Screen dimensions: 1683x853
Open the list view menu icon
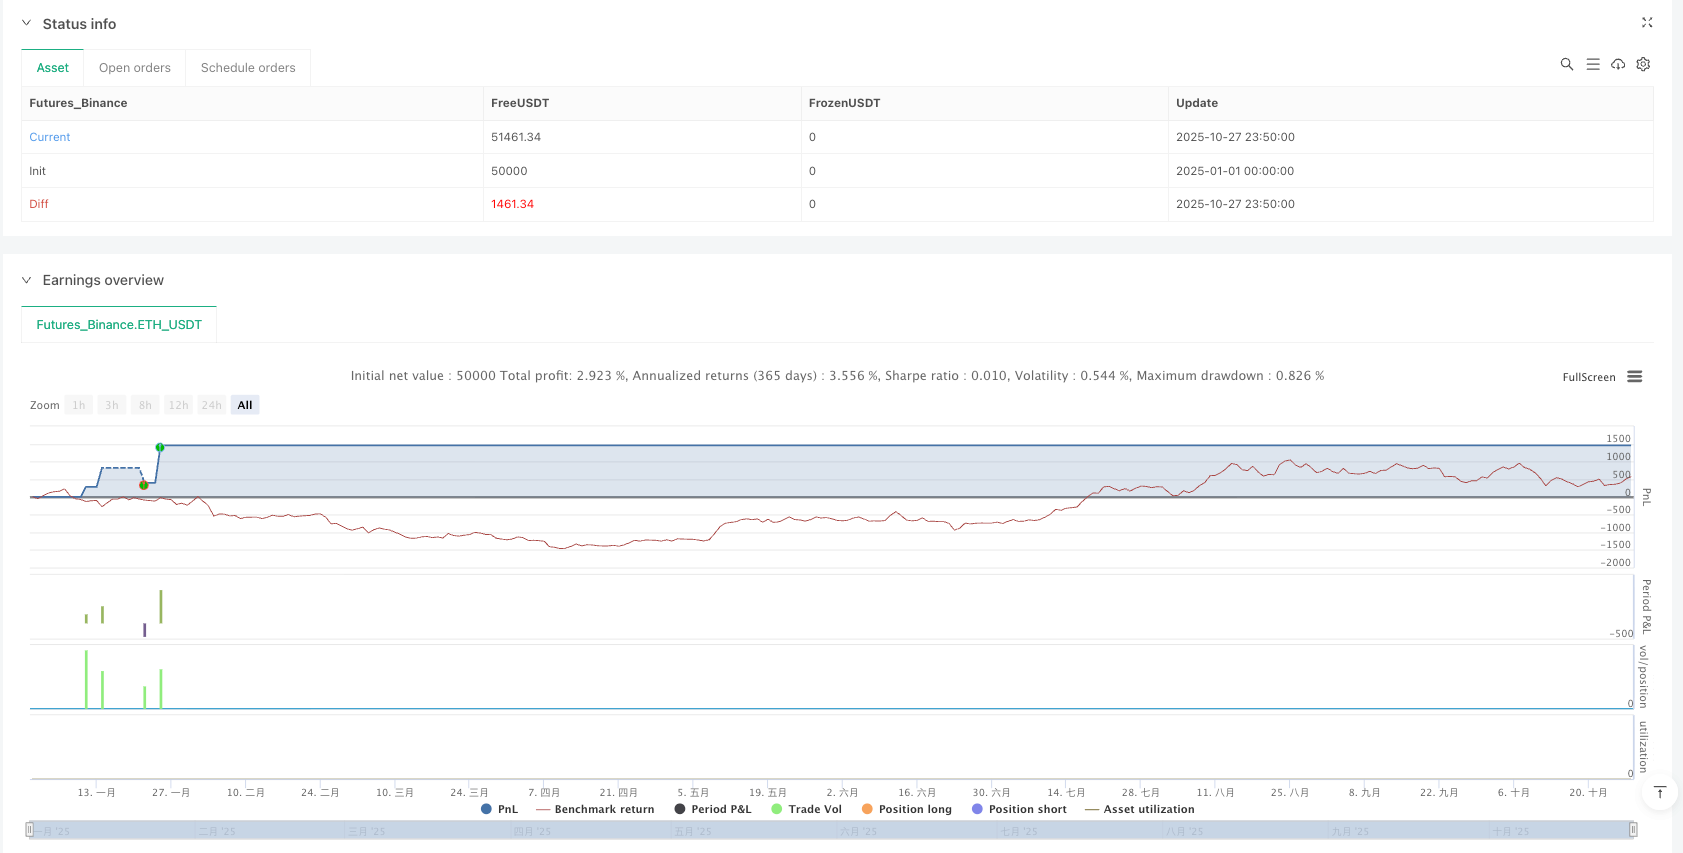[1592, 64]
